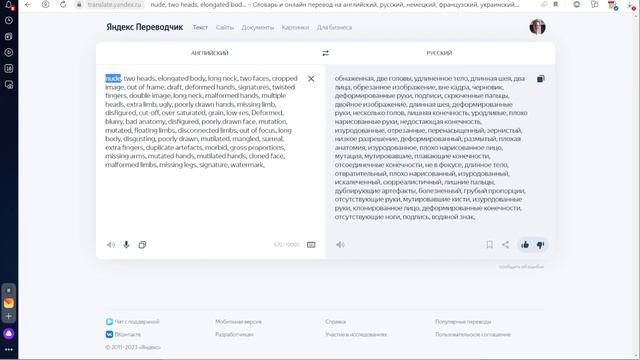Open tab collections icon in sidebar
The height and width of the screenshot is (360, 640).
[x=9, y=36]
